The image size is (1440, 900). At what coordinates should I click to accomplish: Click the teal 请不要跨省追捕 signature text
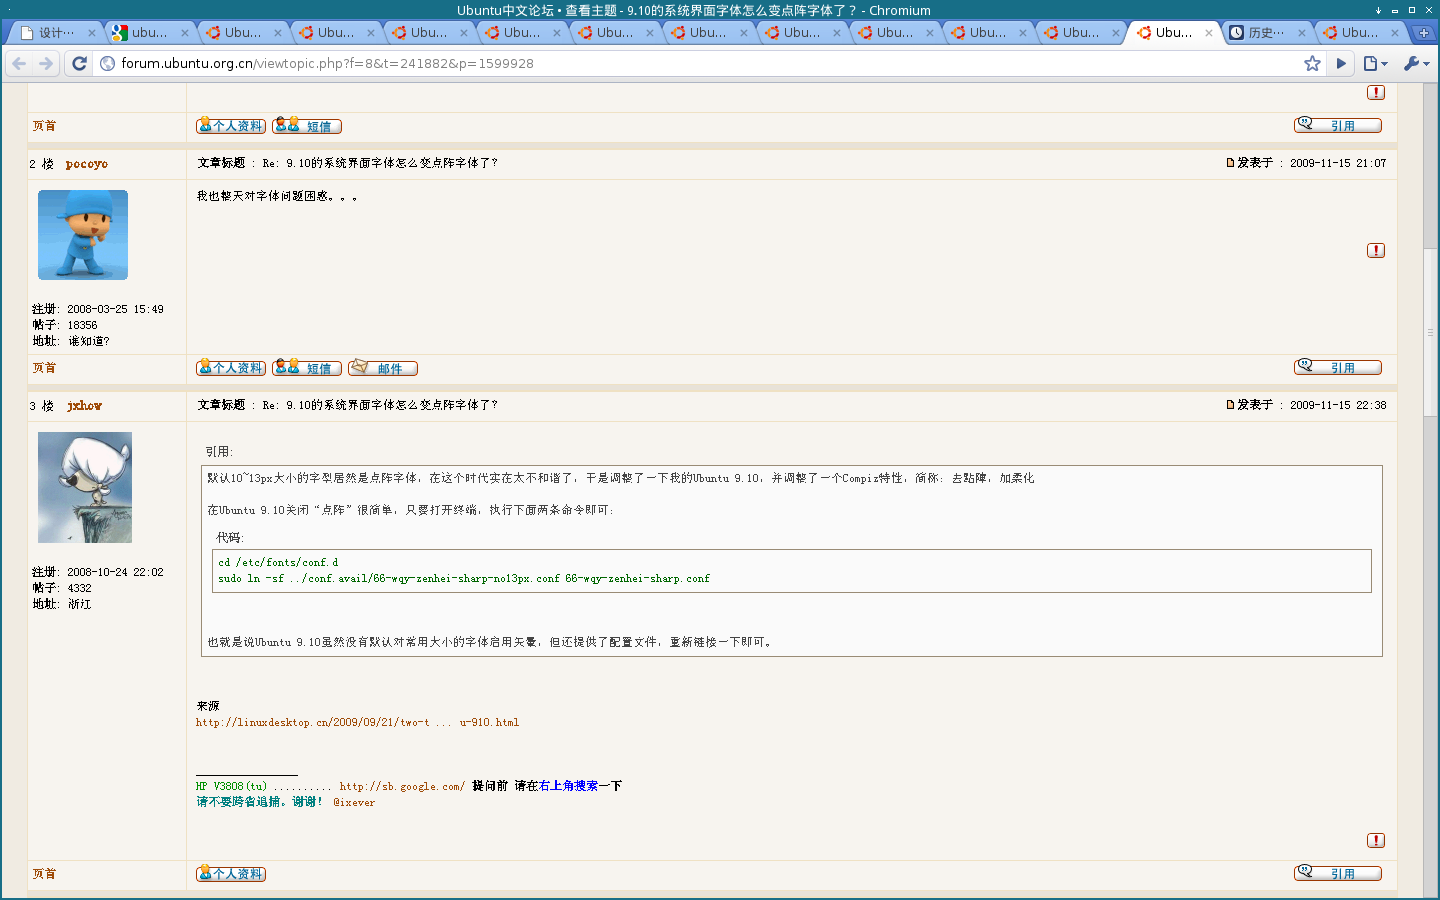(x=260, y=802)
